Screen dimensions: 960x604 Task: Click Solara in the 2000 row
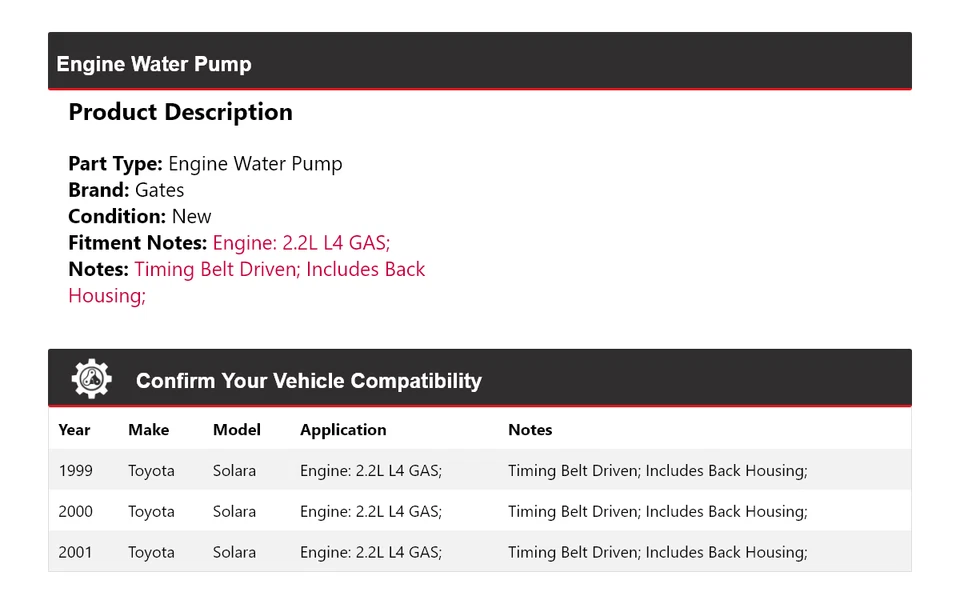[x=234, y=512]
